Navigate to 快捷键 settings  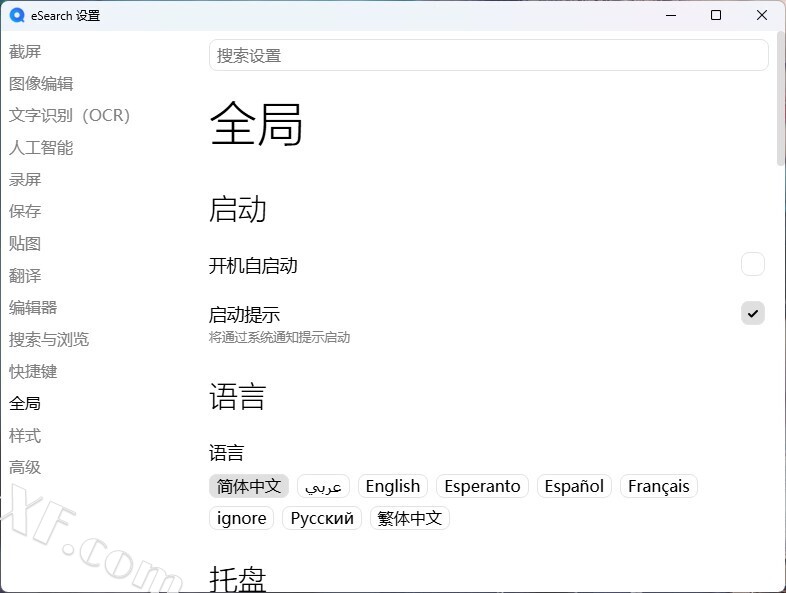tap(33, 372)
